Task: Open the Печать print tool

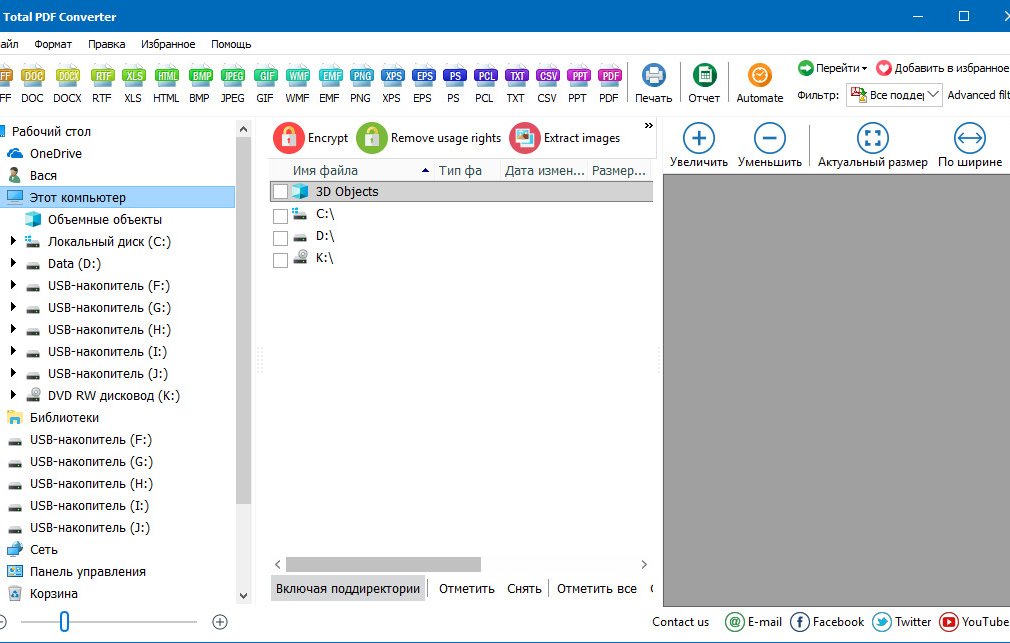Action: pyautogui.click(x=653, y=84)
